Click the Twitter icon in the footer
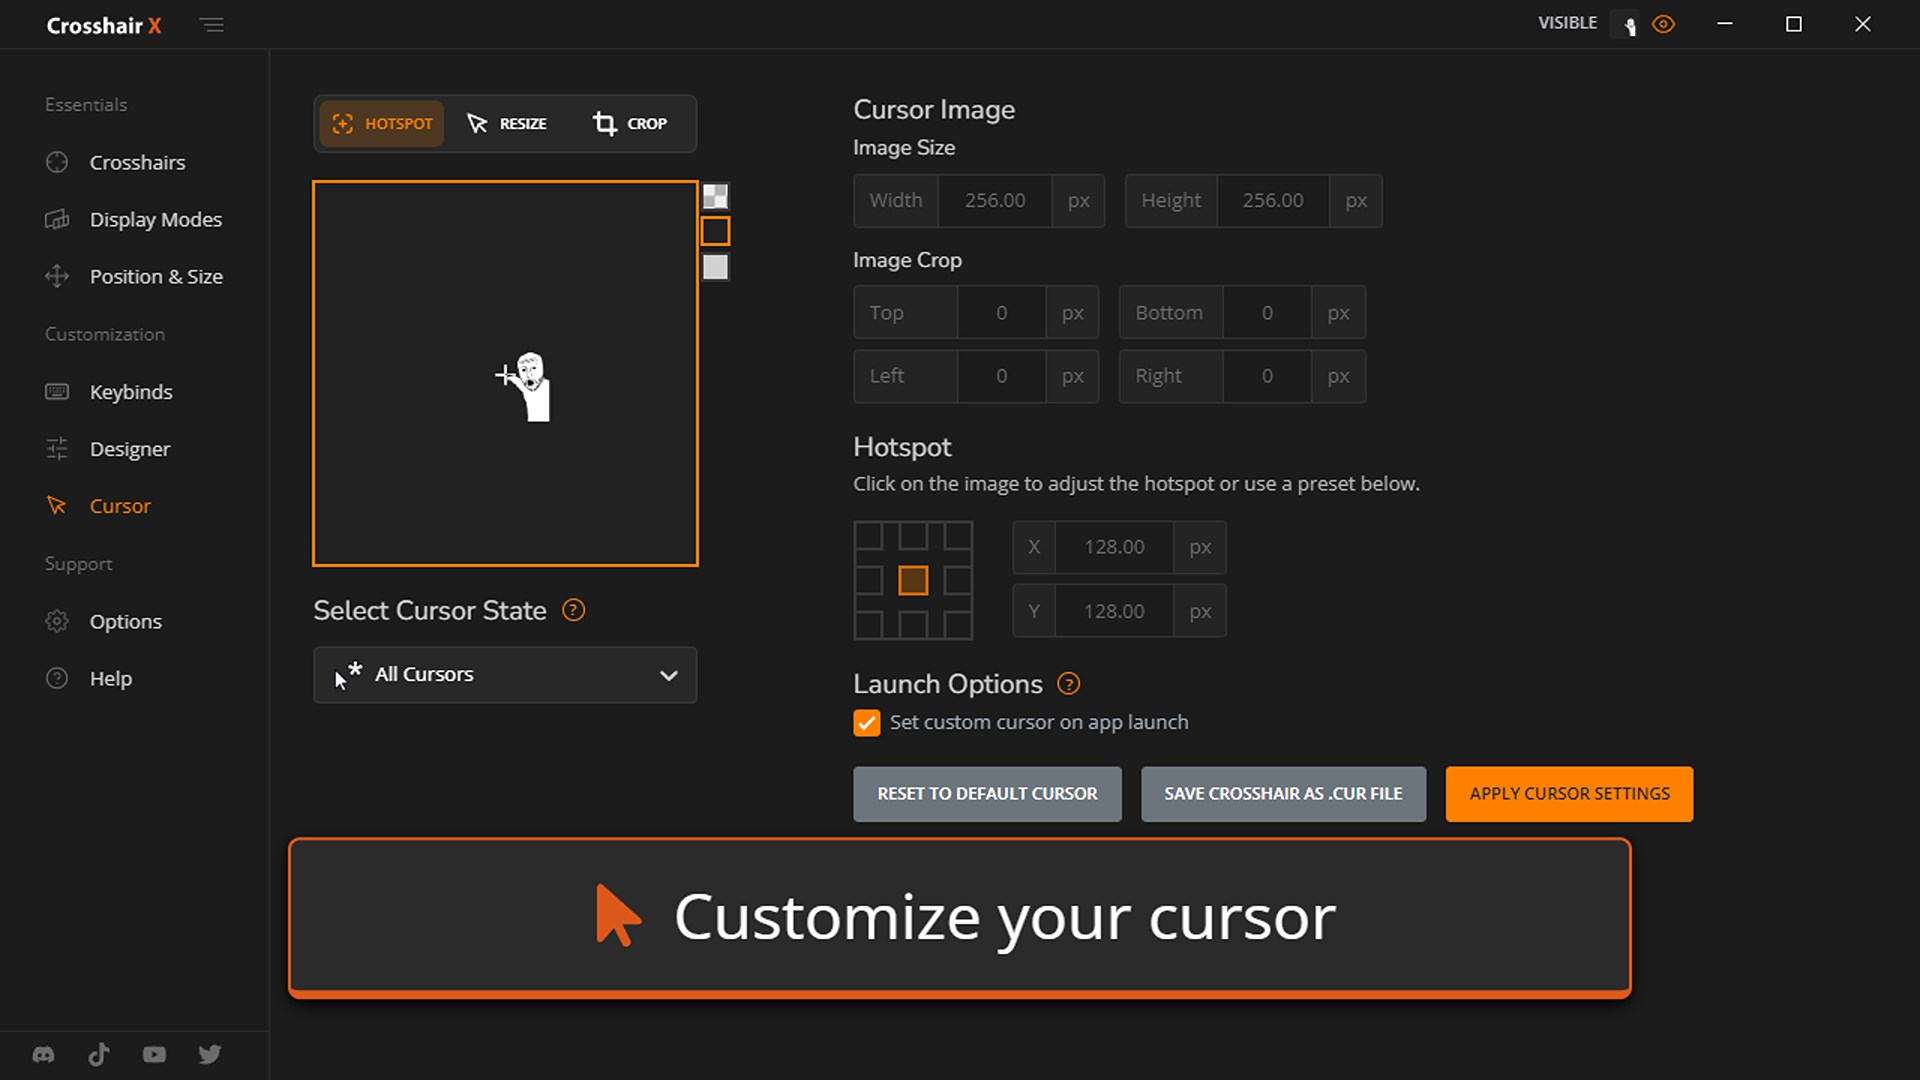Viewport: 1920px width, 1080px height. 210,1054
